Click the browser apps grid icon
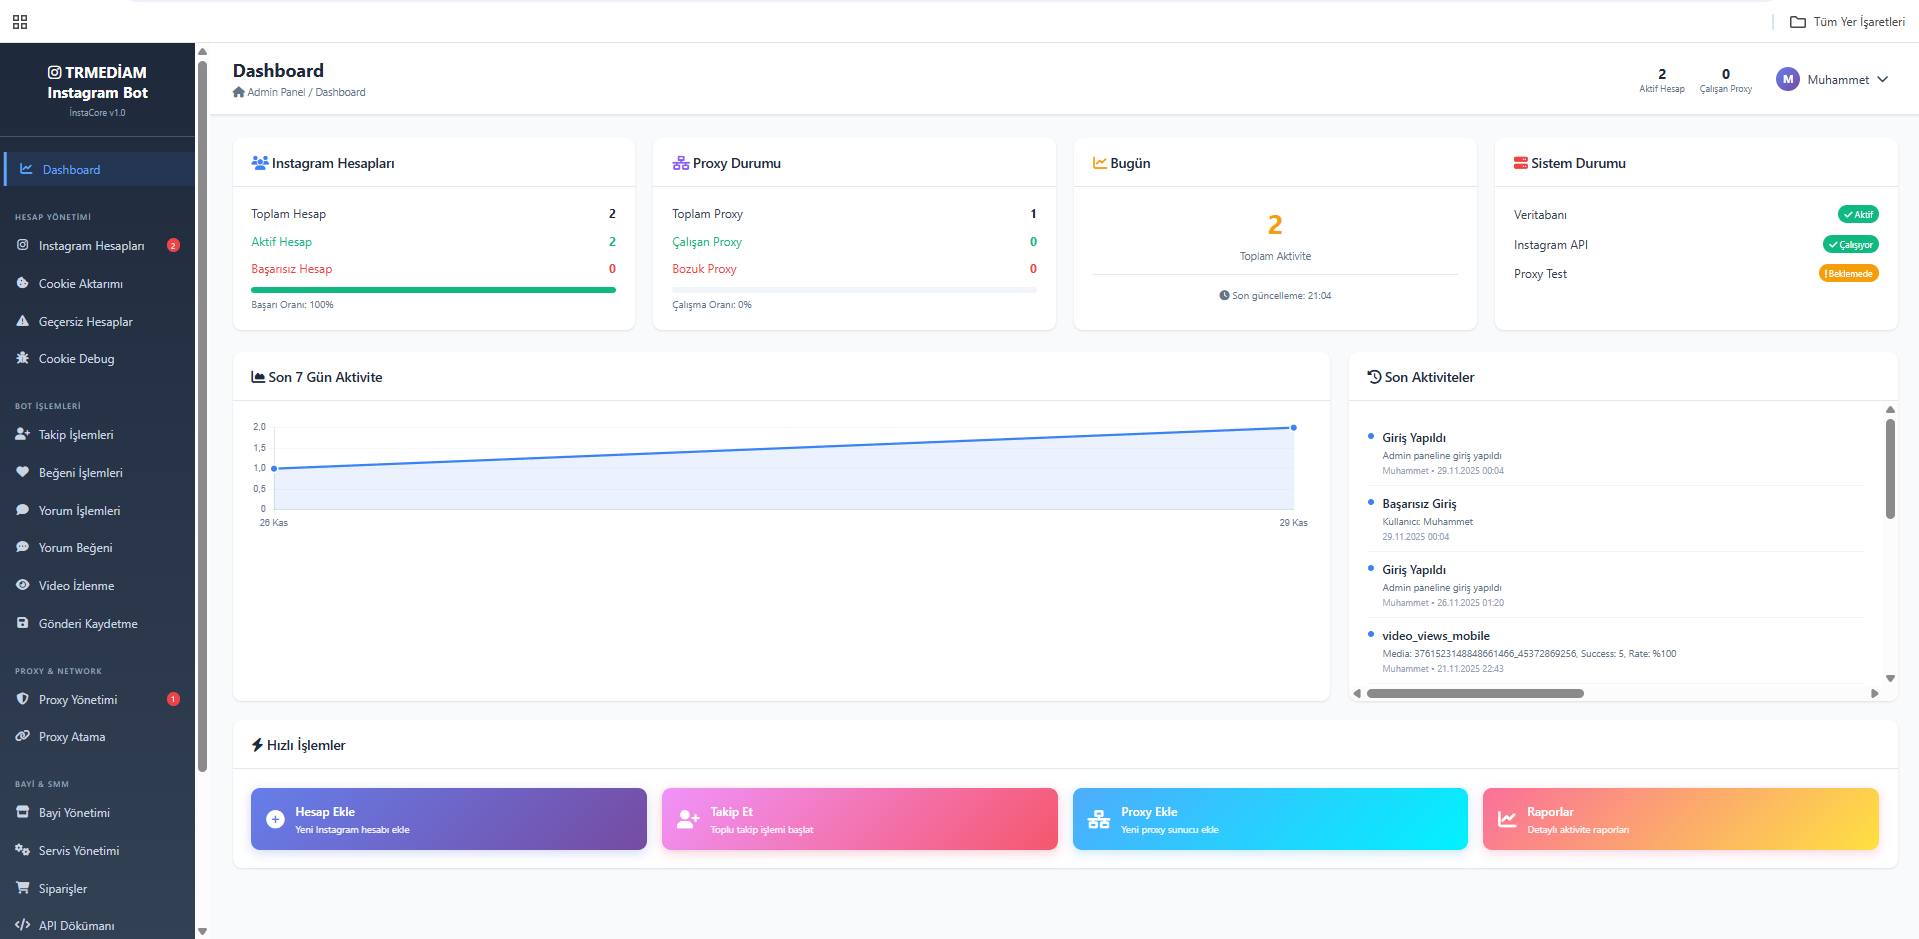Viewport: 1919px width, 939px height. 20,22
